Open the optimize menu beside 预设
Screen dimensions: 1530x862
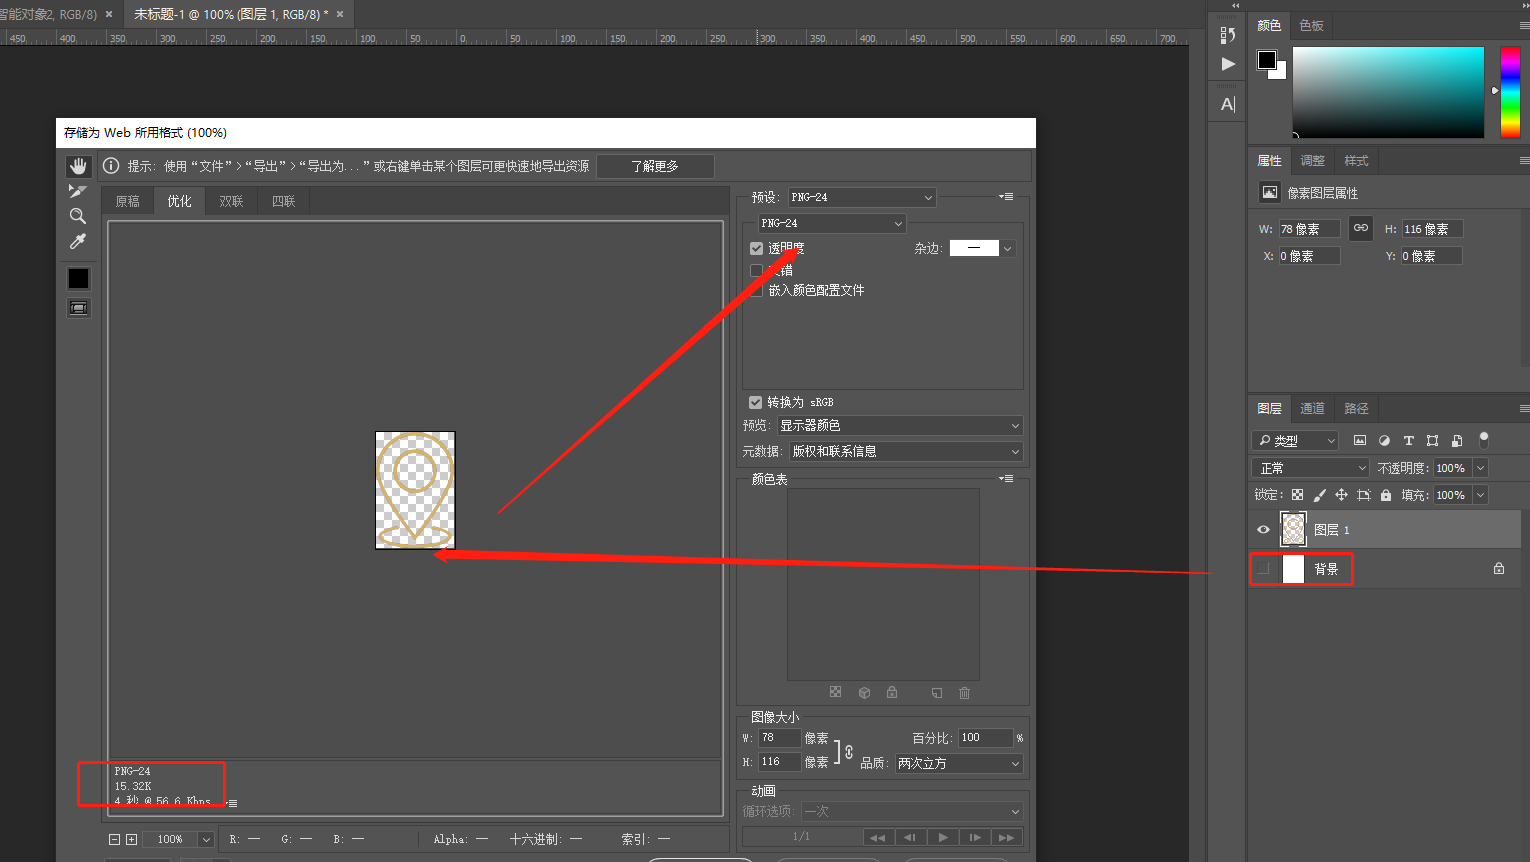[x=1007, y=197]
